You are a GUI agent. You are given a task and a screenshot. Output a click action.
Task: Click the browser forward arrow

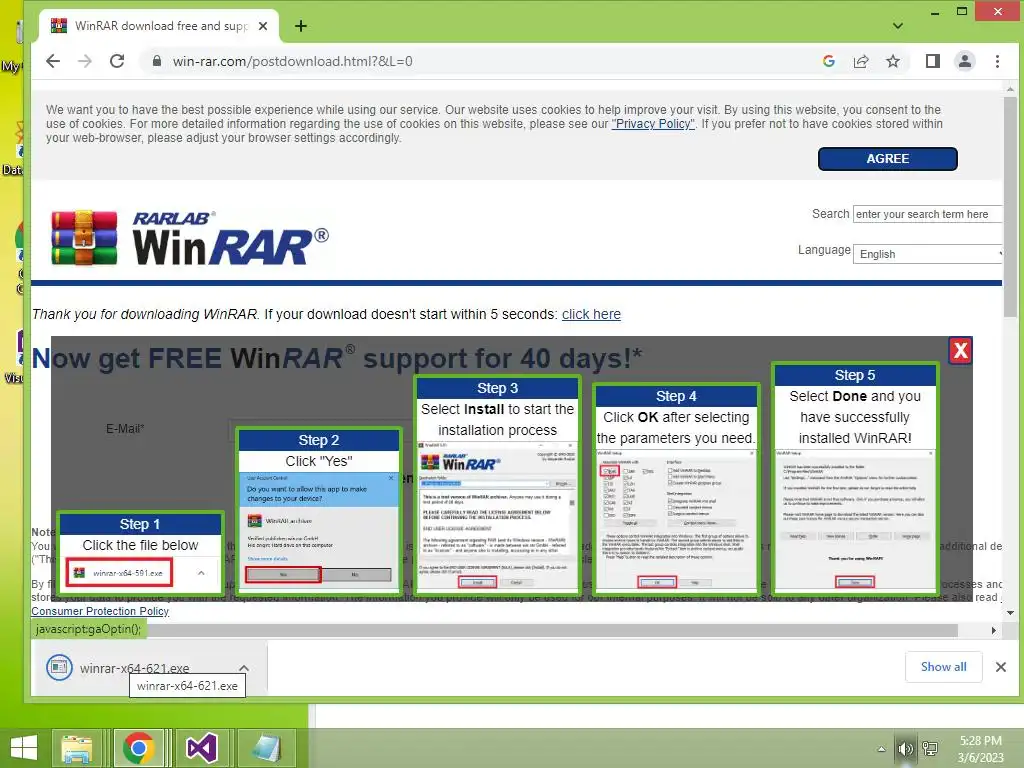(x=85, y=61)
